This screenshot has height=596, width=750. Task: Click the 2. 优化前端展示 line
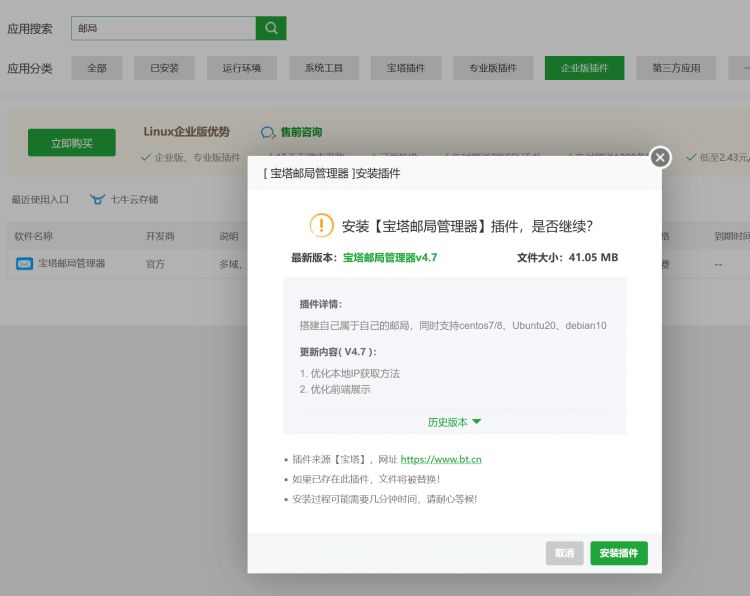click(x=335, y=389)
